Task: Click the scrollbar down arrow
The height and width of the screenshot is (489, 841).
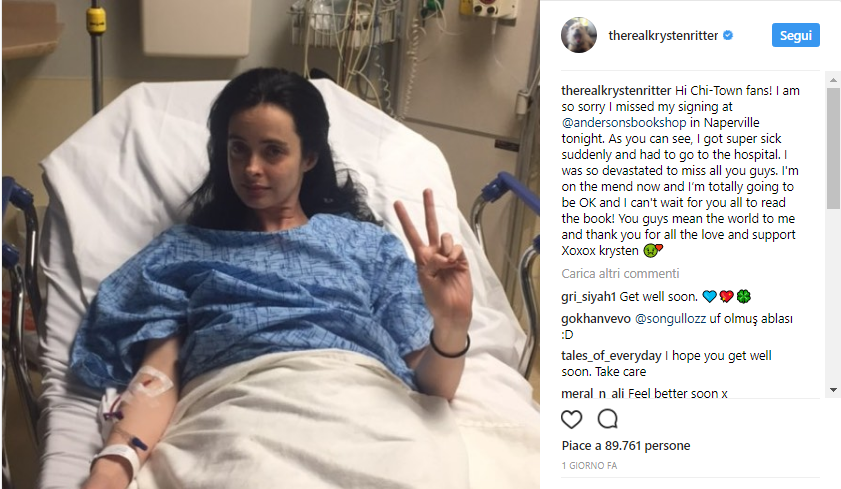Action: coord(833,390)
